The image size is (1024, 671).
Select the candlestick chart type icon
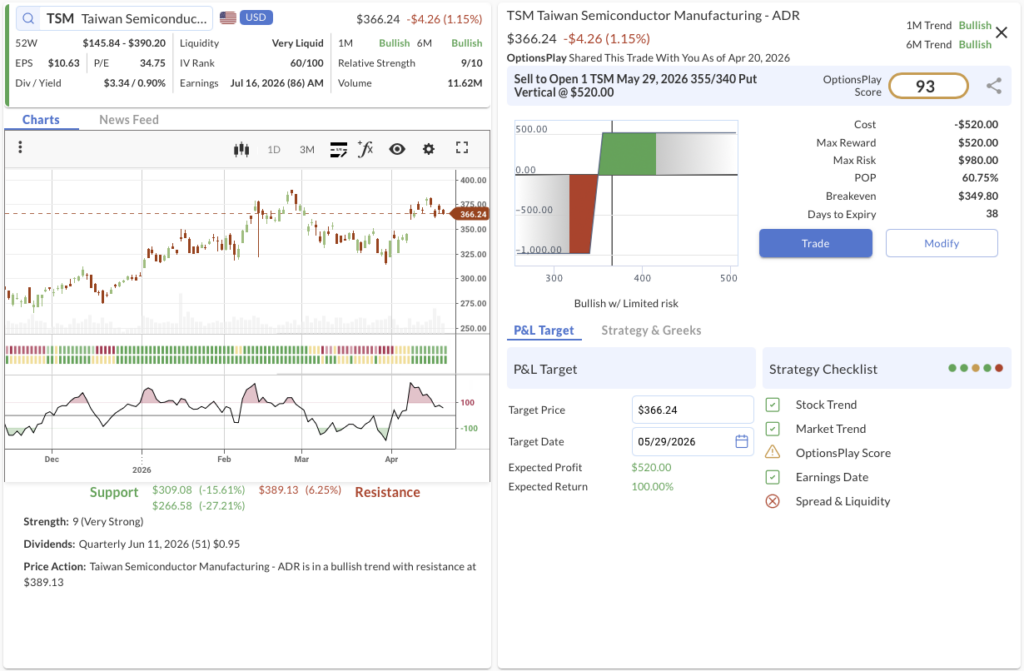click(240, 149)
